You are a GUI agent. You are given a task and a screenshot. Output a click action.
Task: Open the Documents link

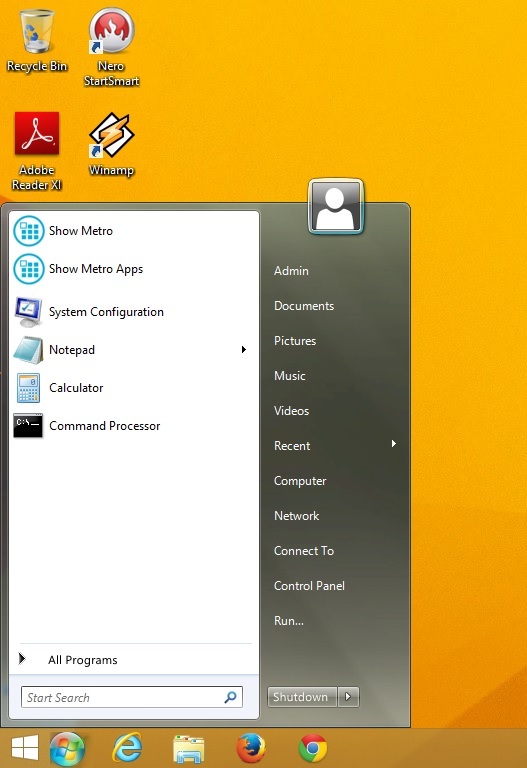304,306
